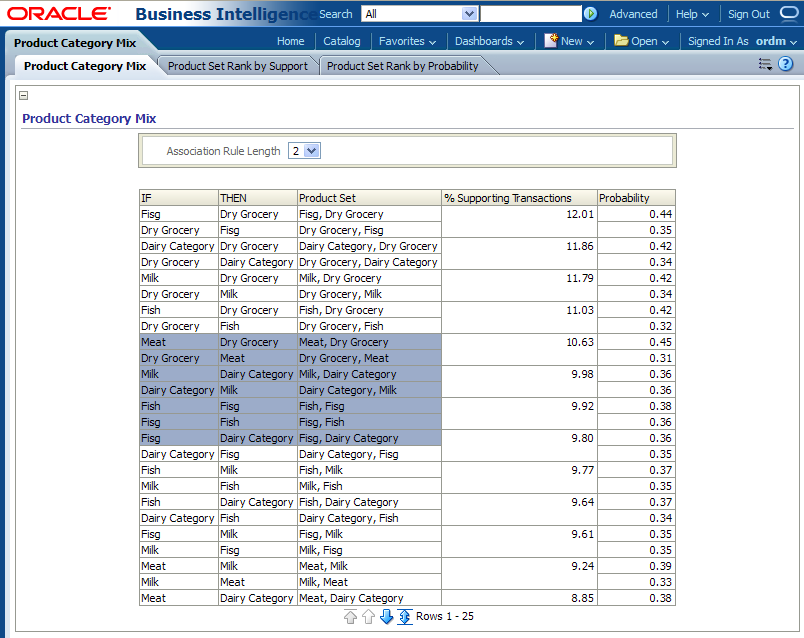Screen dimensions: 804x638
Task: Click the previous rows up arrow
Action: pos(368,617)
